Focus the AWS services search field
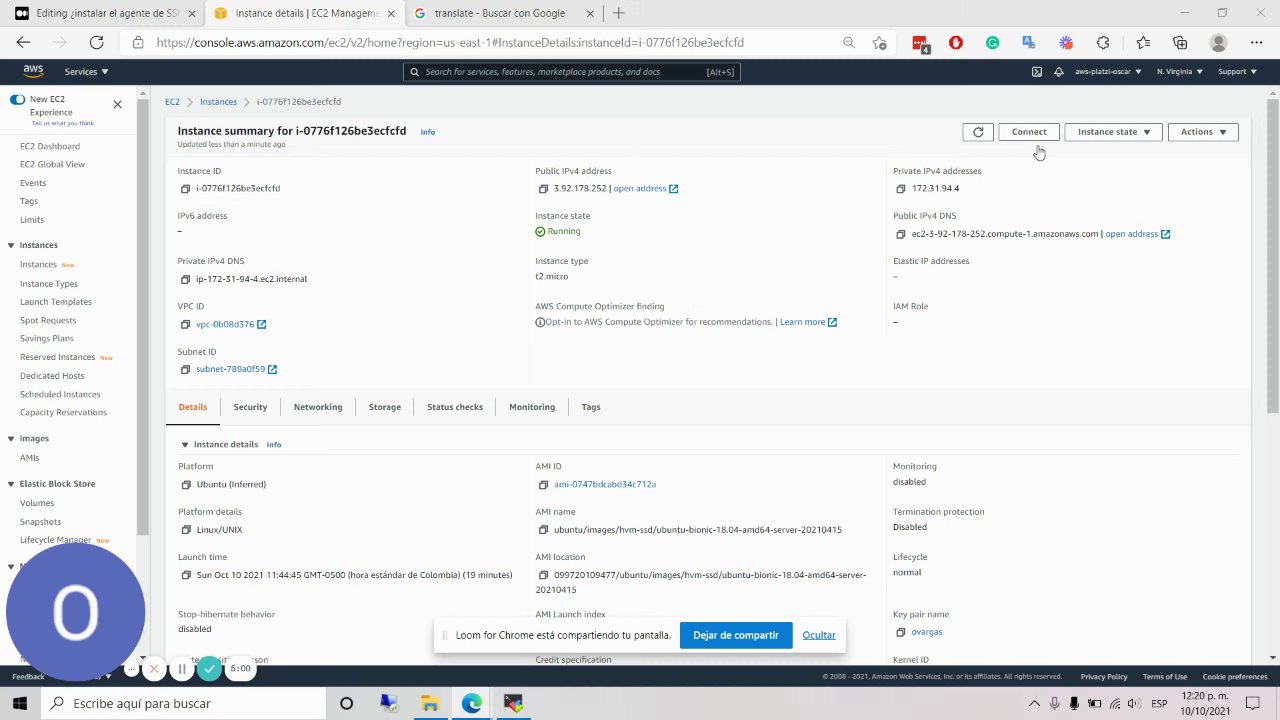Viewport: 1280px width, 720px height. coord(572,72)
